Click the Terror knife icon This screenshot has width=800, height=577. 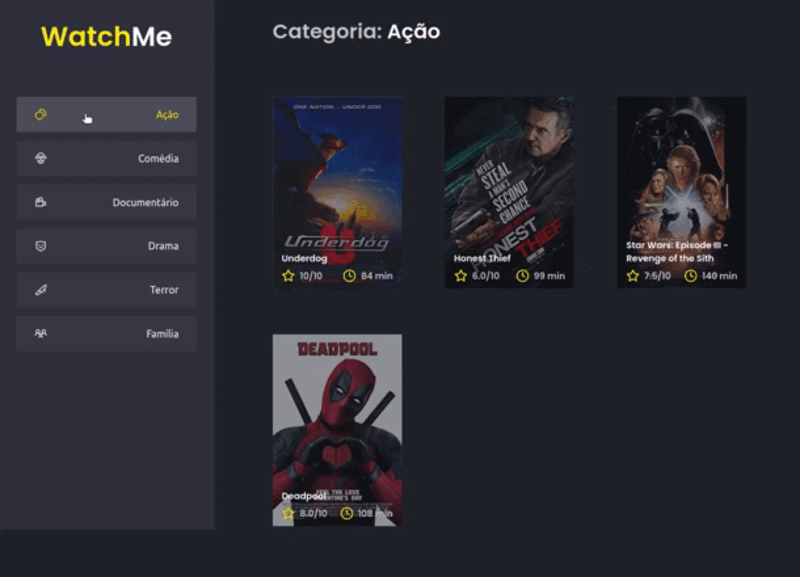click(41, 290)
